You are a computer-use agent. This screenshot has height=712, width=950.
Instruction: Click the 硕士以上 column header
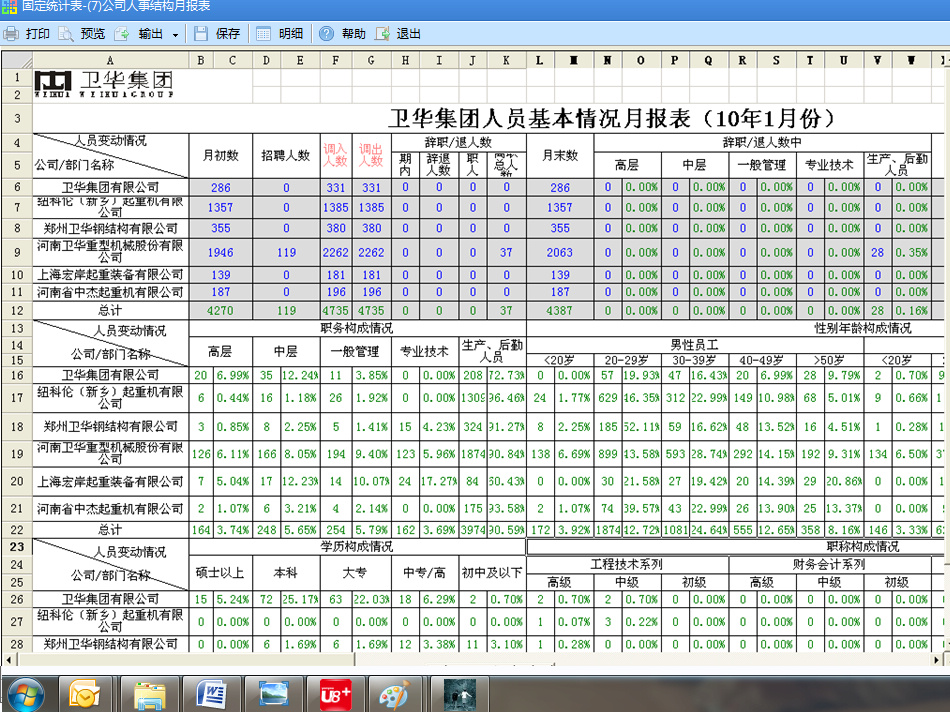coord(221,573)
